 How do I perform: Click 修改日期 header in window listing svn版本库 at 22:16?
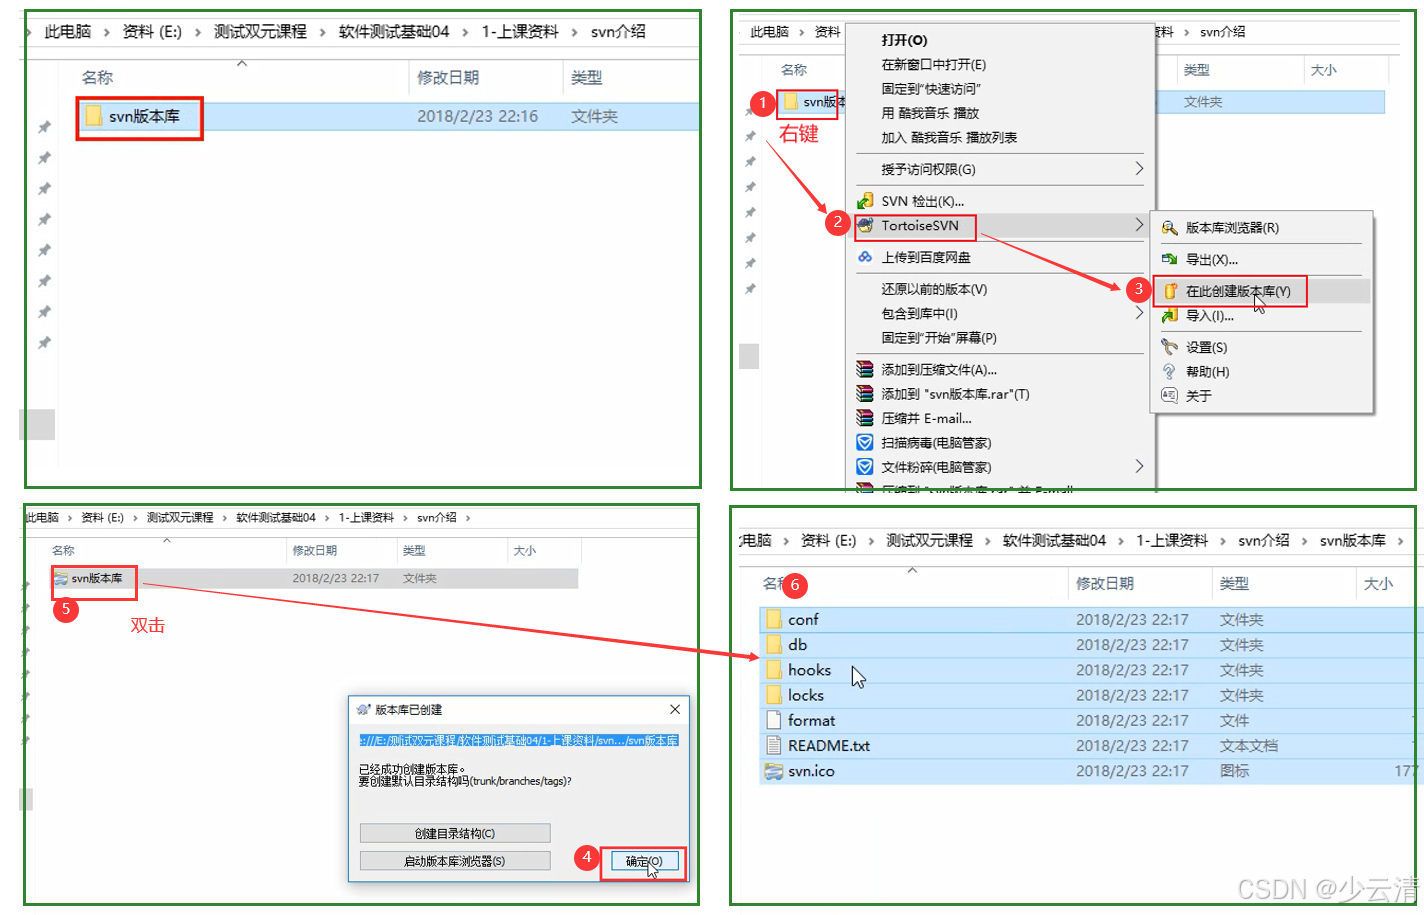tap(447, 77)
